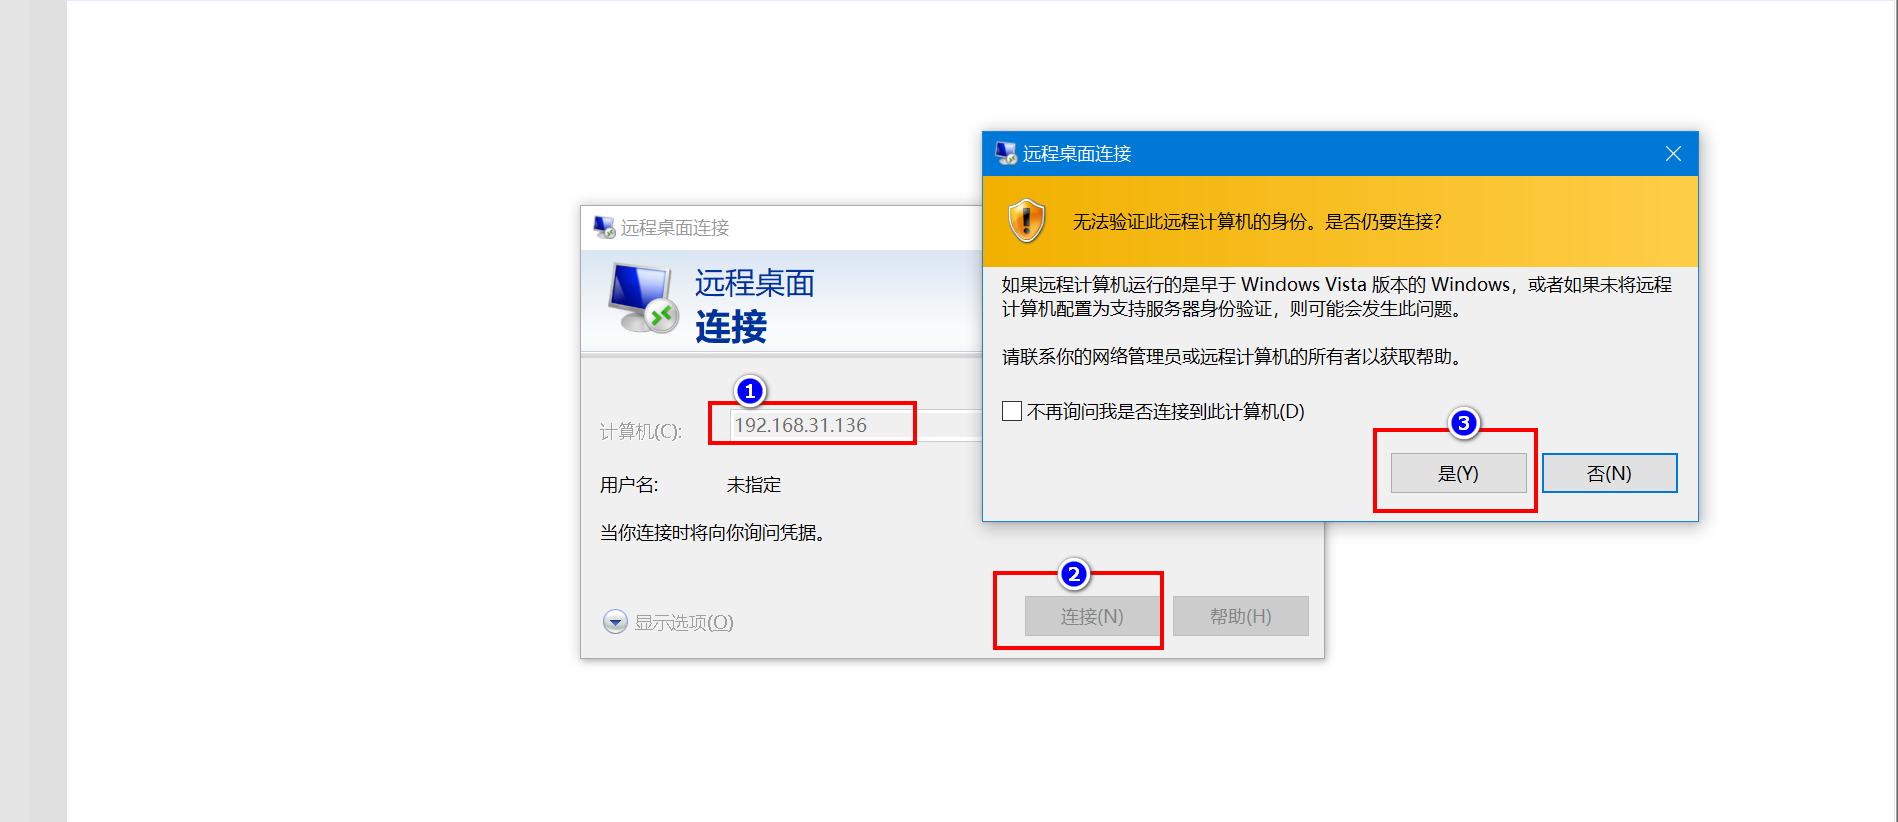The image size is (1898, 822).
Task: Click the blue number 2 annotation badge
Action: pyautogui.click(x=1074, y=574)
